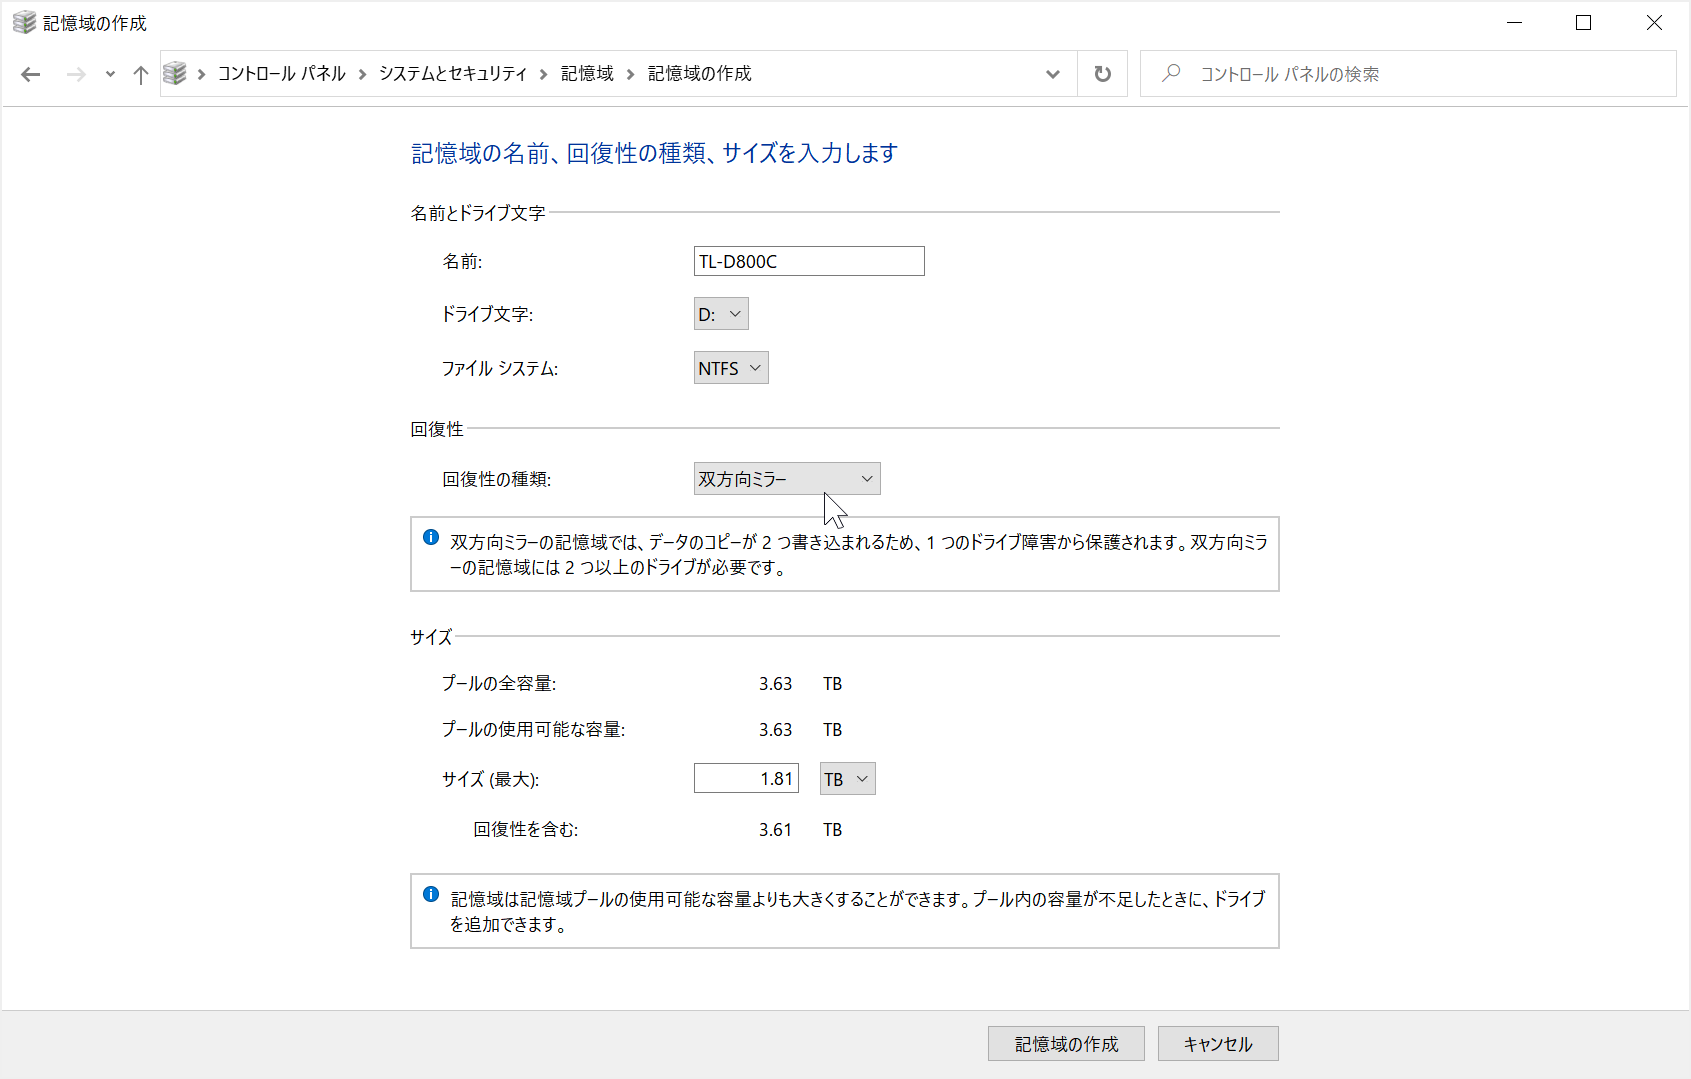Viewport: 1691px width, 1079px height.
Task: Click the forward navigation arrow
Action: [x=76, y=74]
